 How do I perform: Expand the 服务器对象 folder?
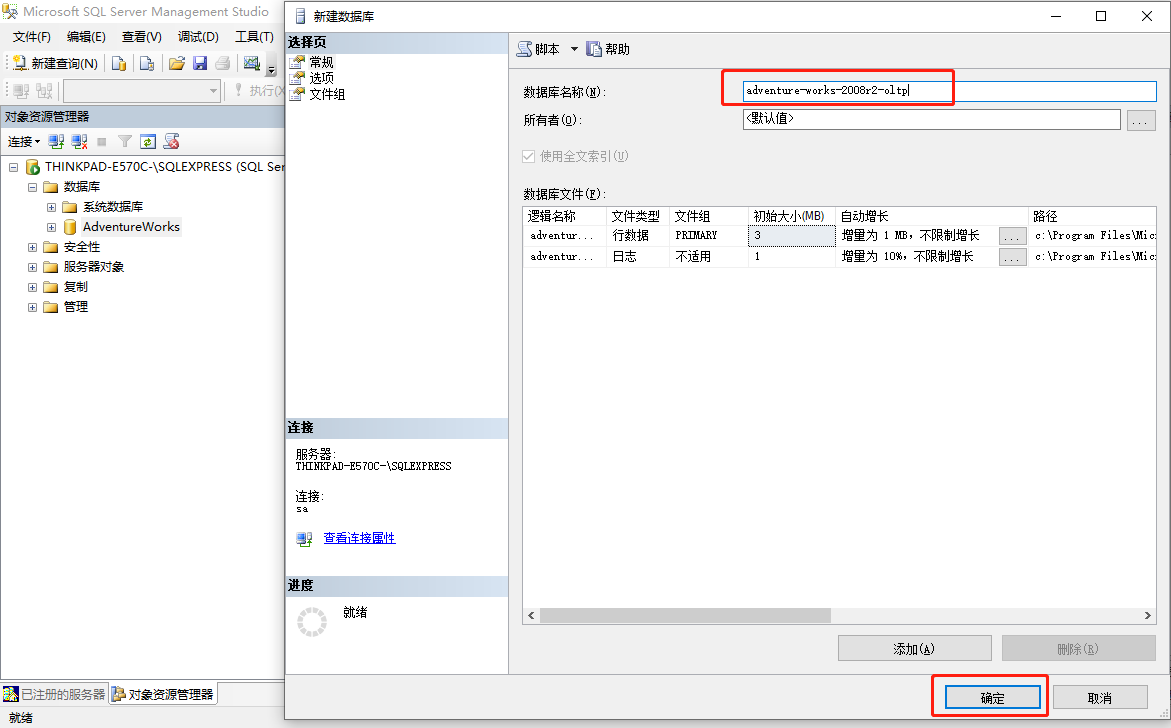pyautogui.click(x=32, y=267)
